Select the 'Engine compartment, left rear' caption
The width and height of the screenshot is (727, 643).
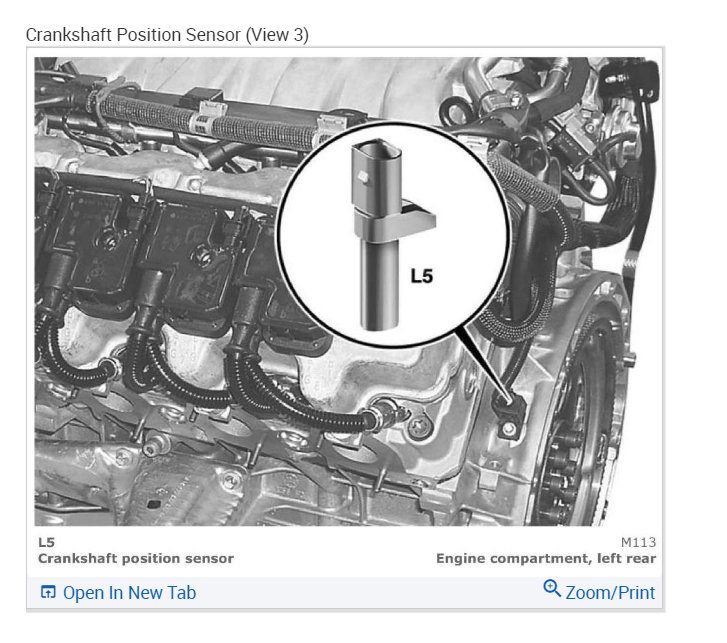[546, 558]
